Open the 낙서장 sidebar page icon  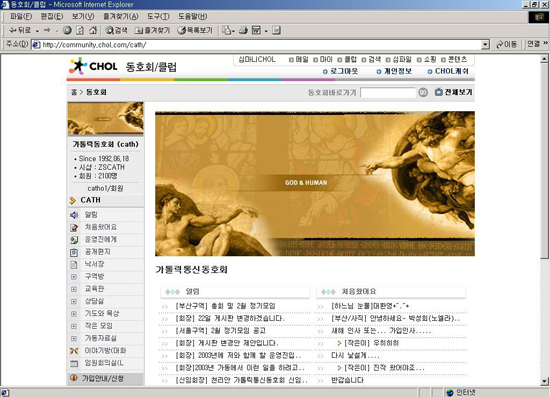74,264
